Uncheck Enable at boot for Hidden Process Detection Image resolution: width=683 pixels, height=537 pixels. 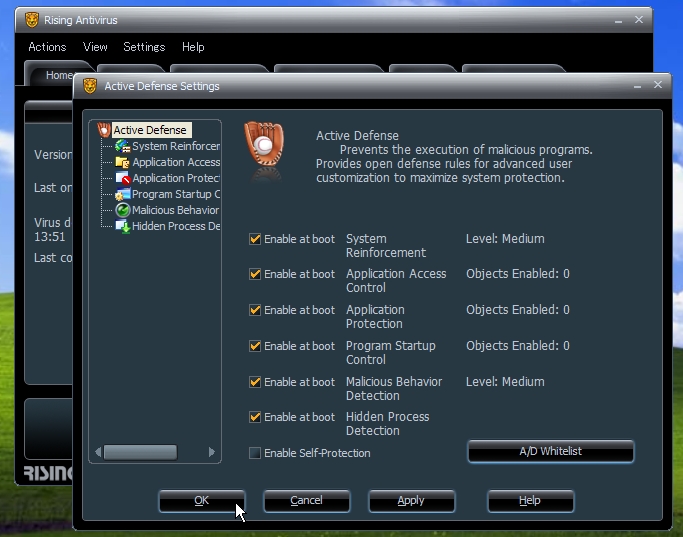pyautogui.click(x=255, y=417)
